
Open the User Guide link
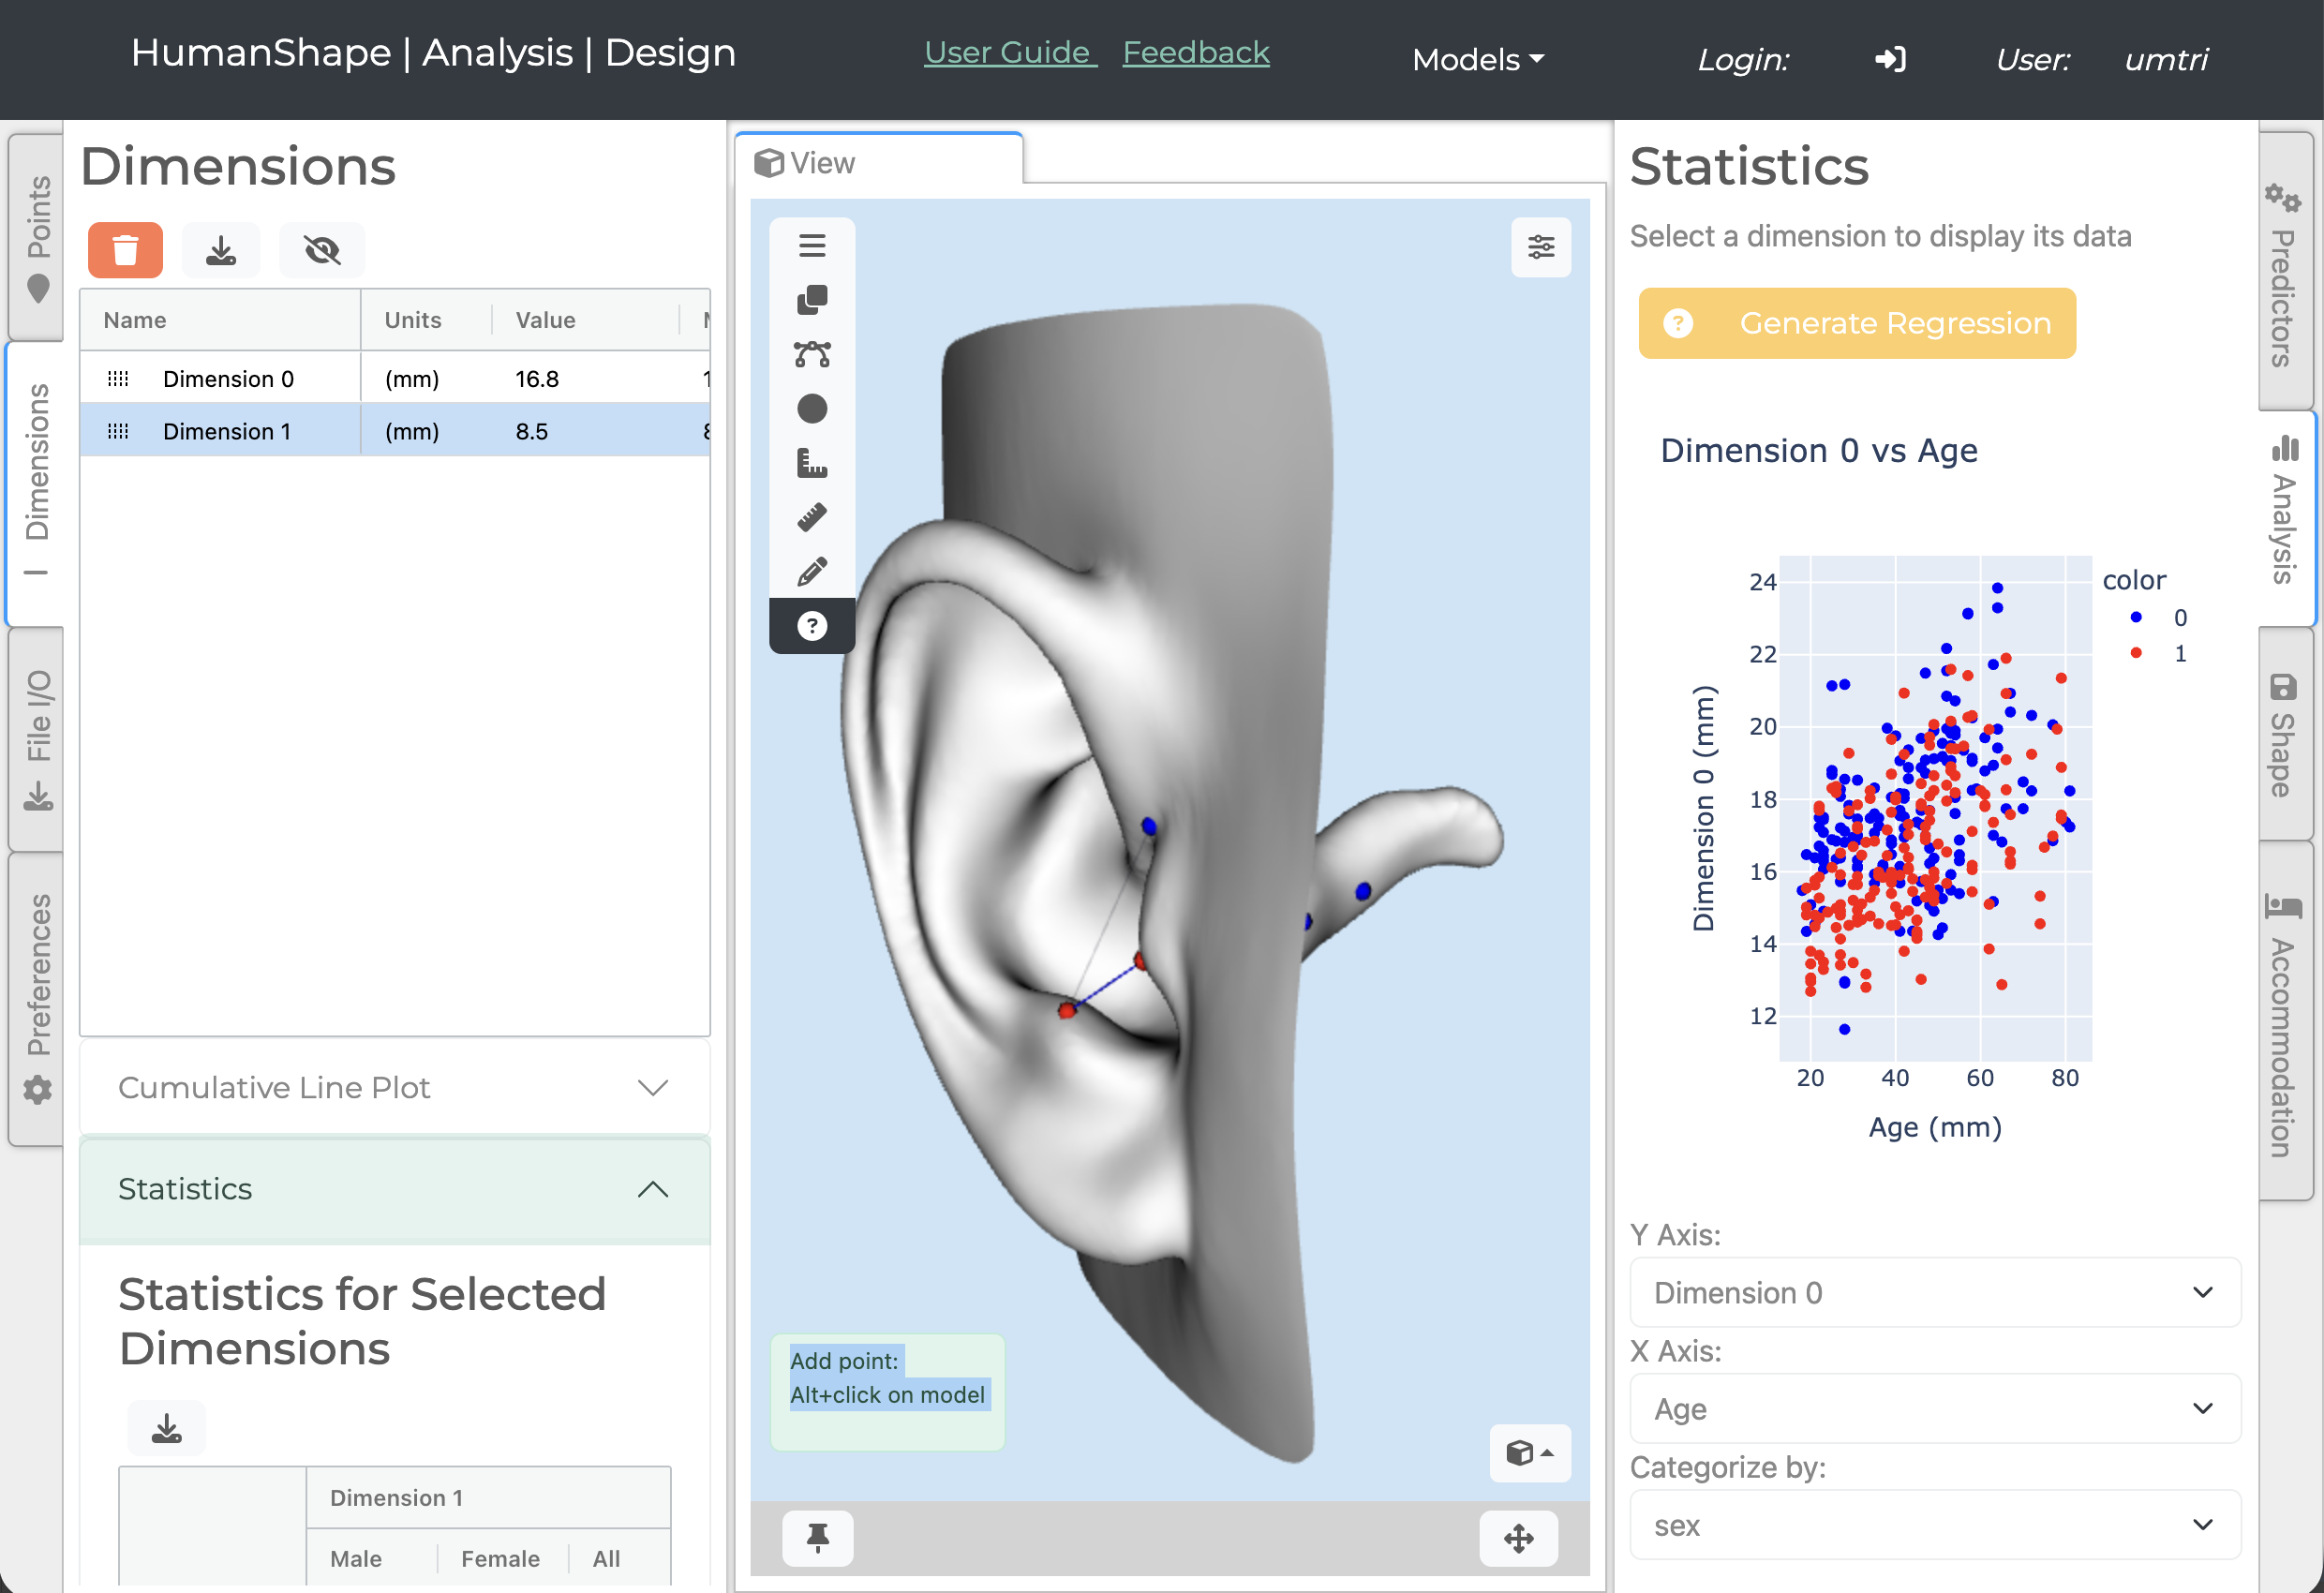pyautogui.click(x=1008, y=52)
